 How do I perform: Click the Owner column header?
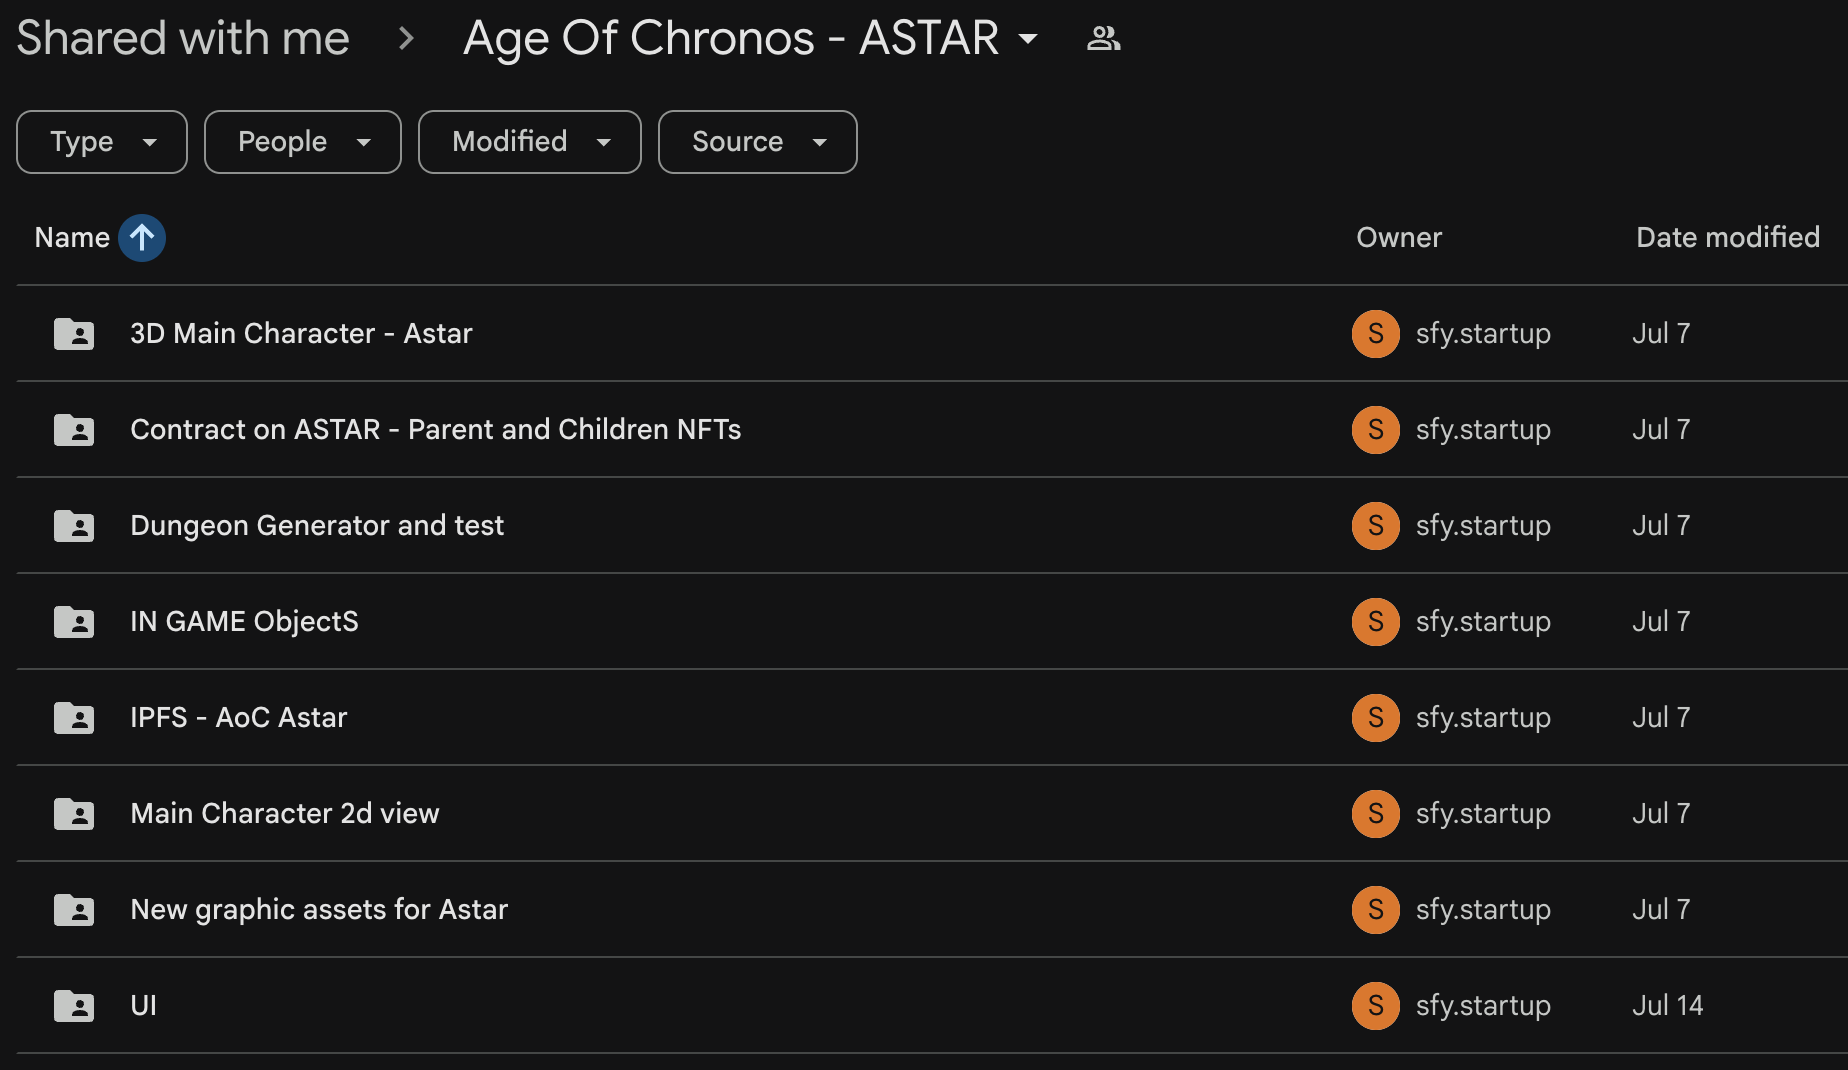[x=1398, y=238]
